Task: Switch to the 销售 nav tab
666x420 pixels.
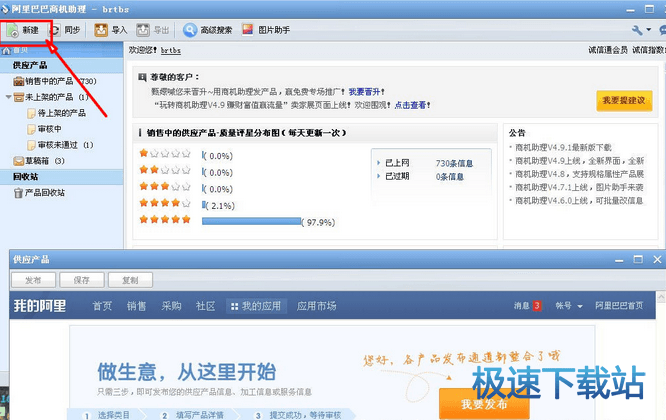Action: 136,306
